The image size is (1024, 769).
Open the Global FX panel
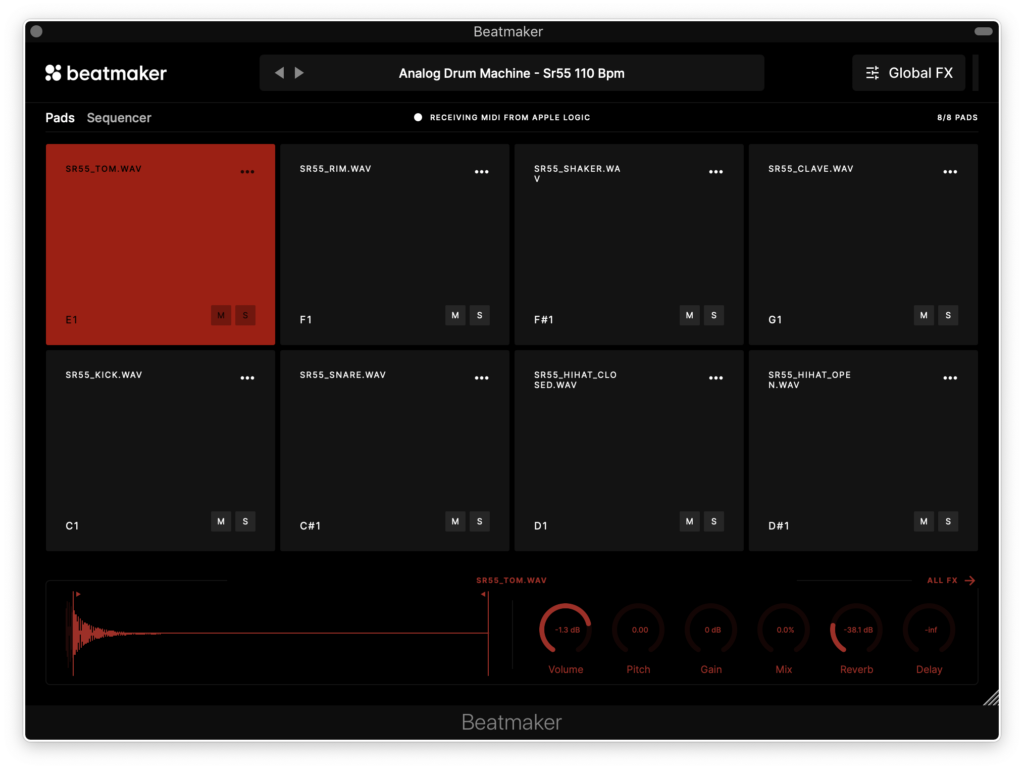click(908, 73)
